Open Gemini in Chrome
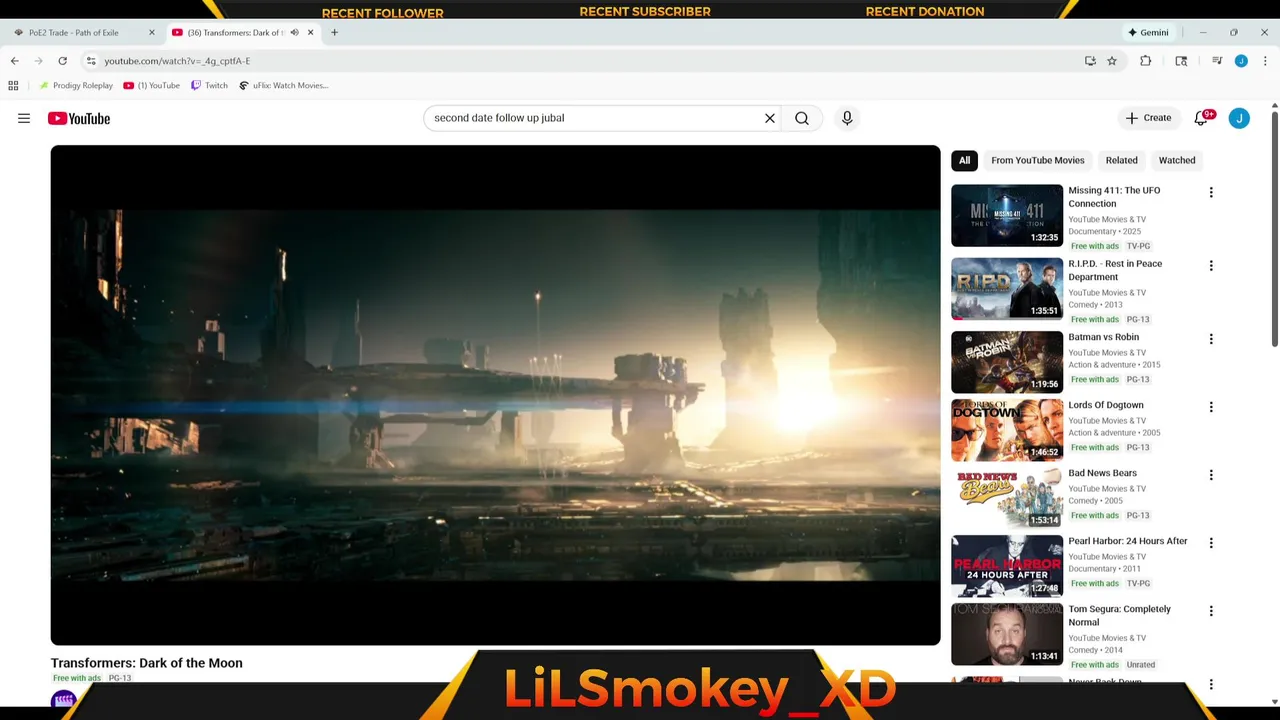 (x=1148, y=32)
